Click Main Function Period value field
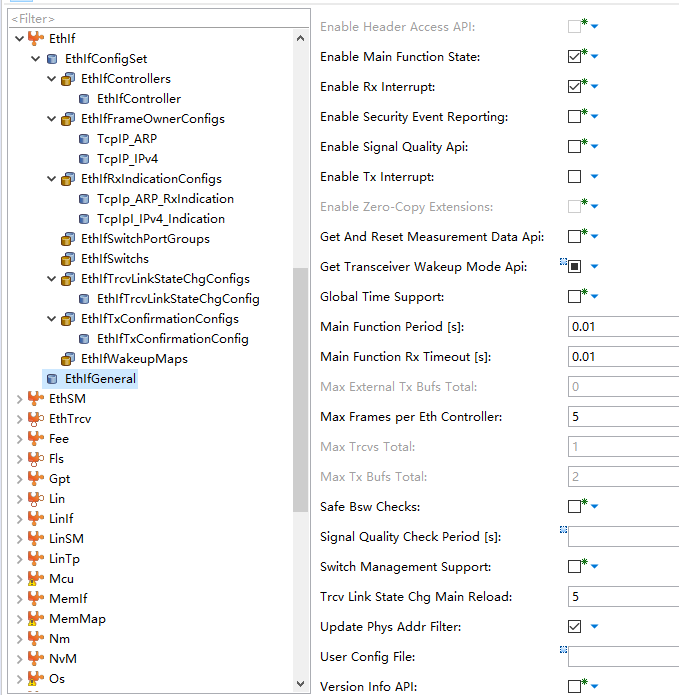 623,327
